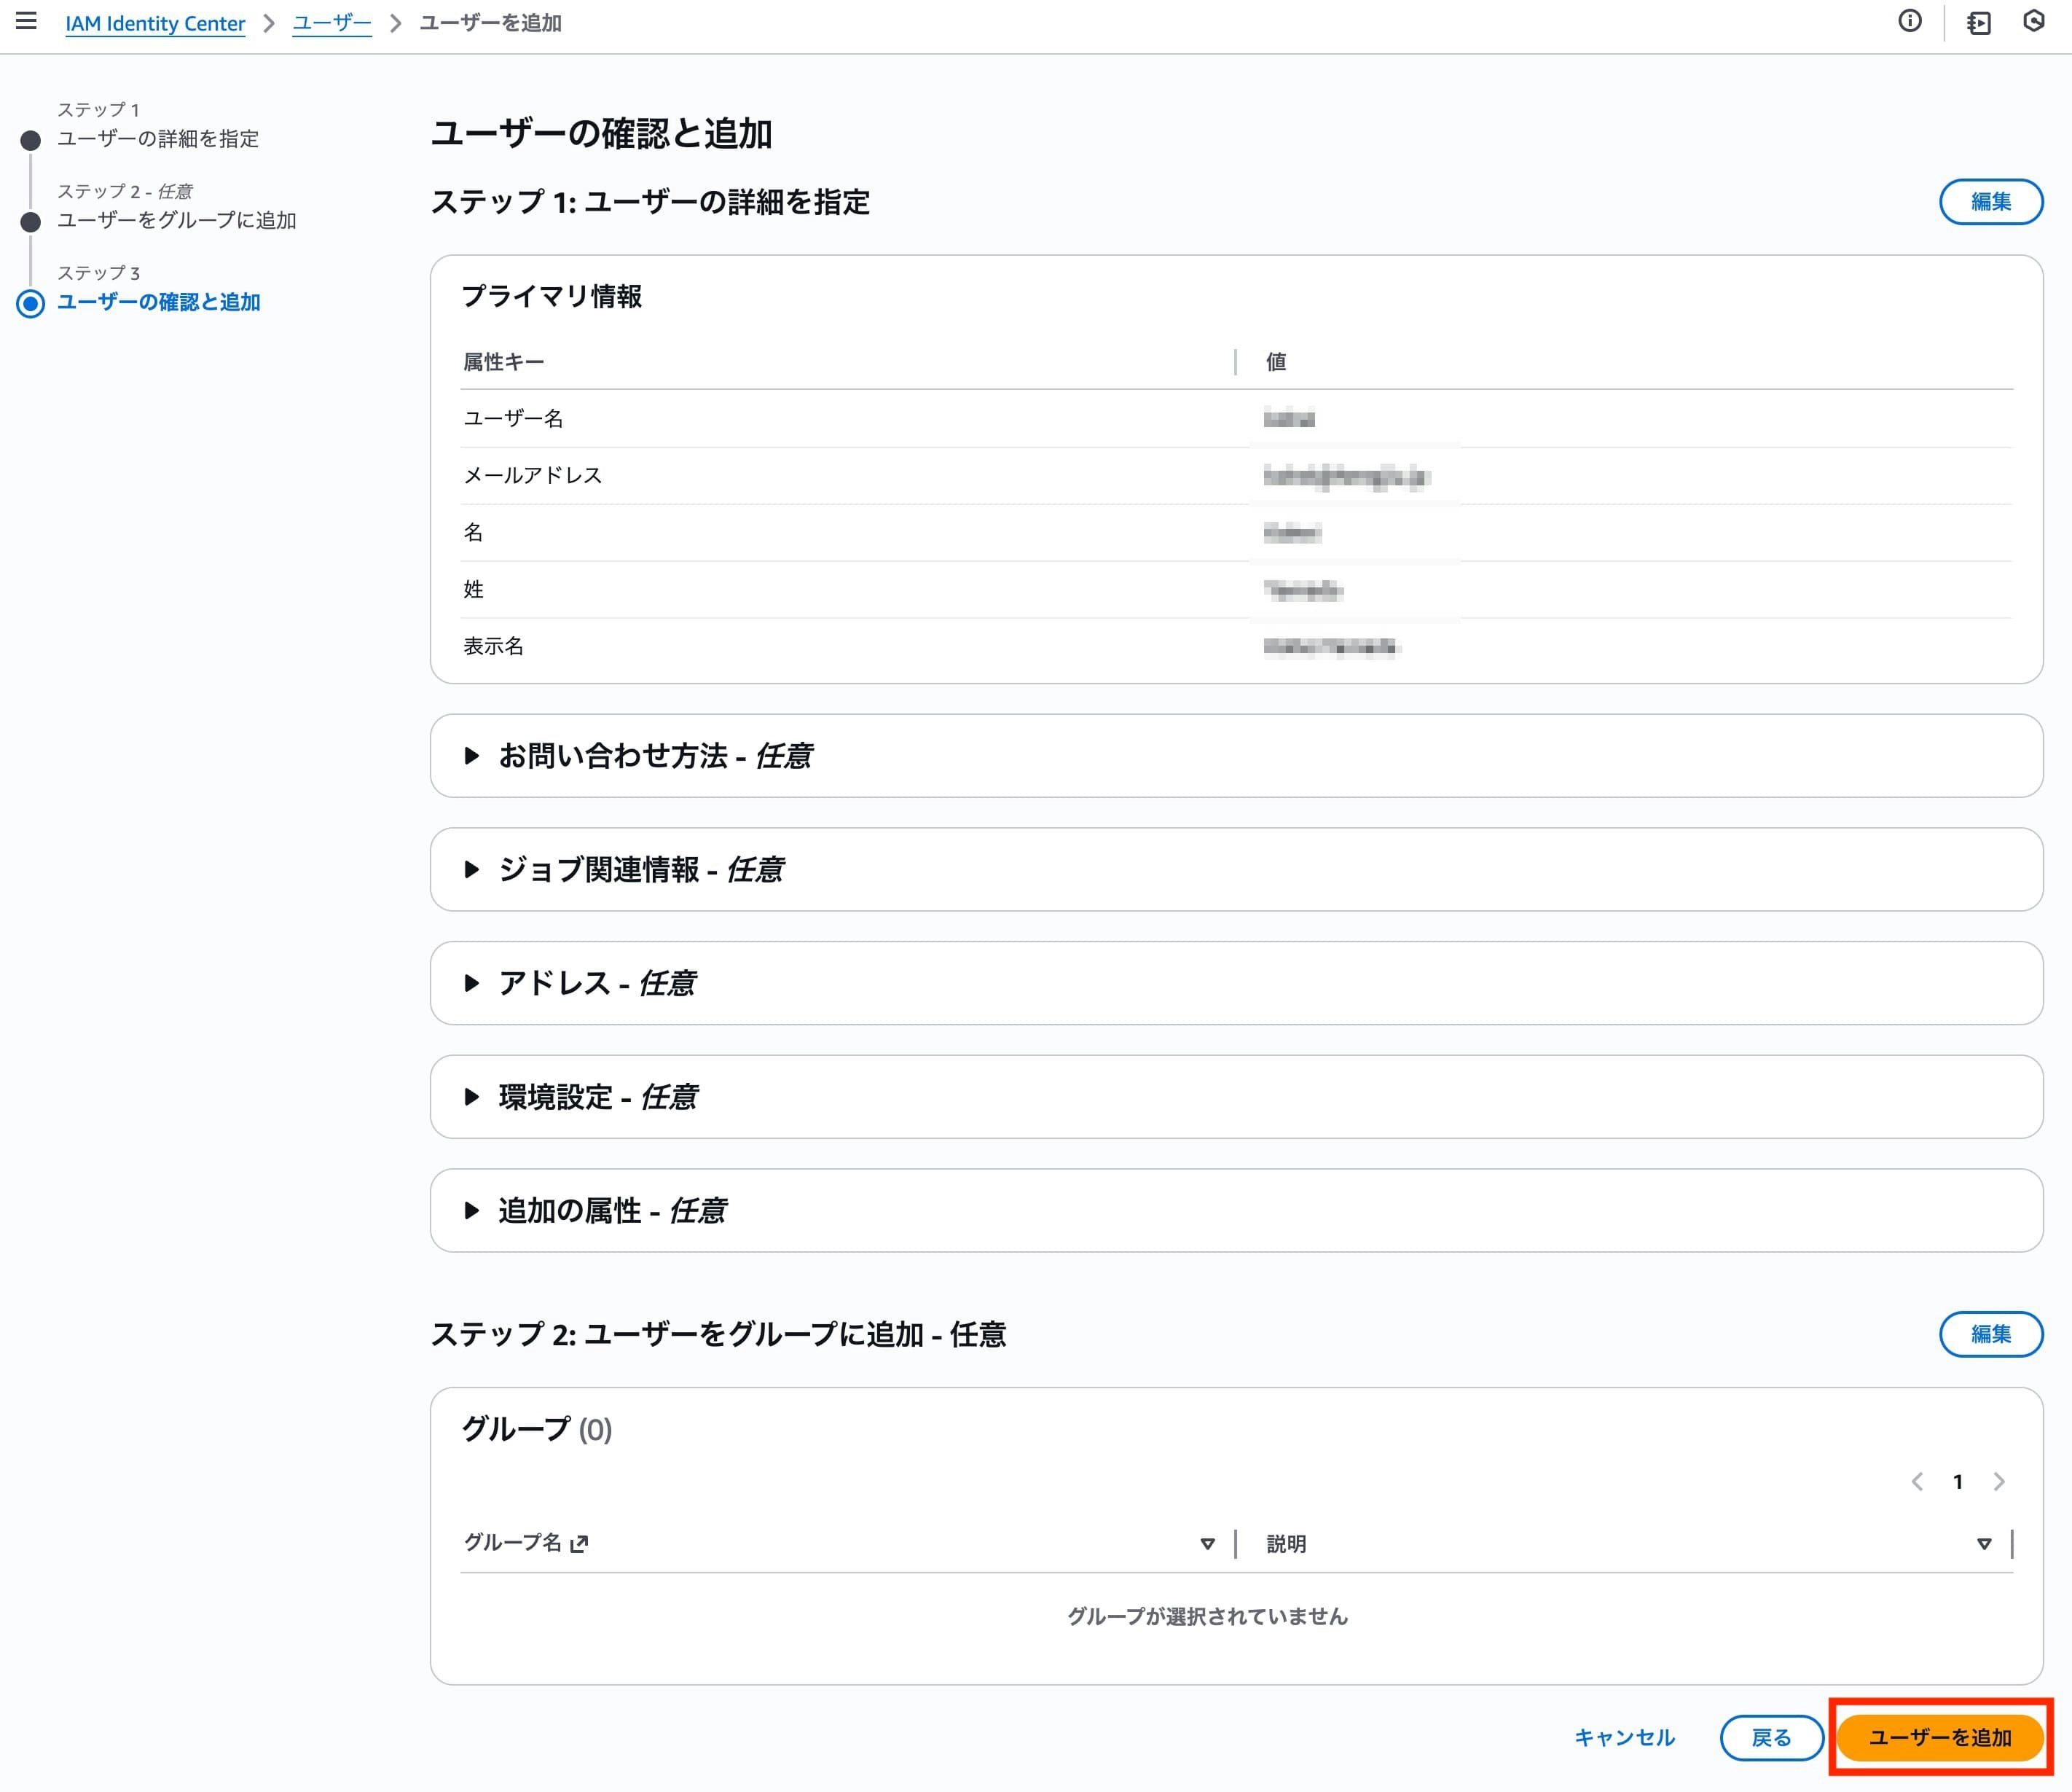Select page 1 in groups pagination

(1958, 1482)
